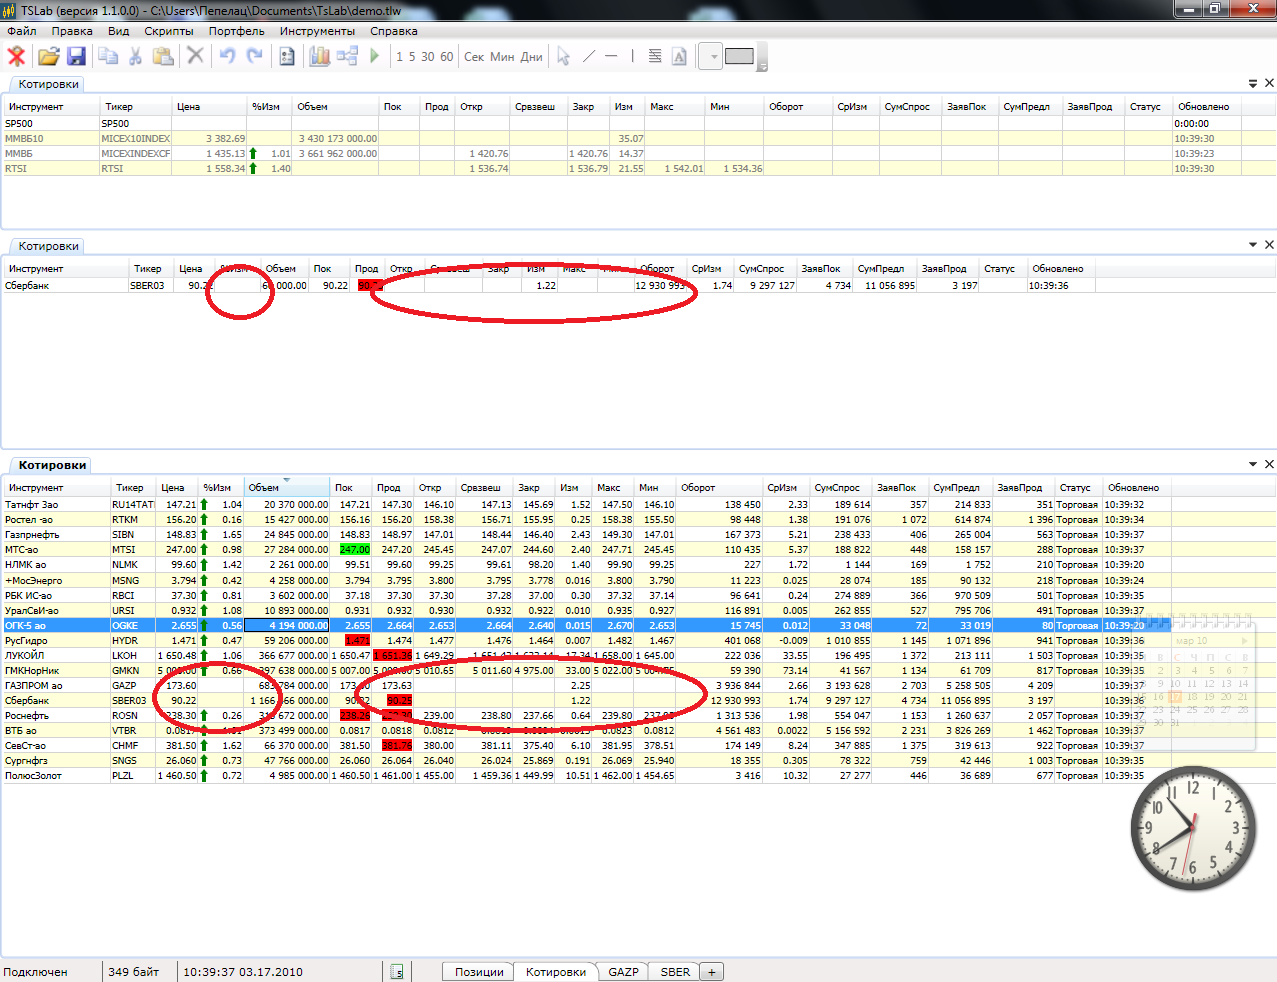Open dropdown arrow beside the color box
This screenshot has width=1277, height=982.
[x=712, y=56]
